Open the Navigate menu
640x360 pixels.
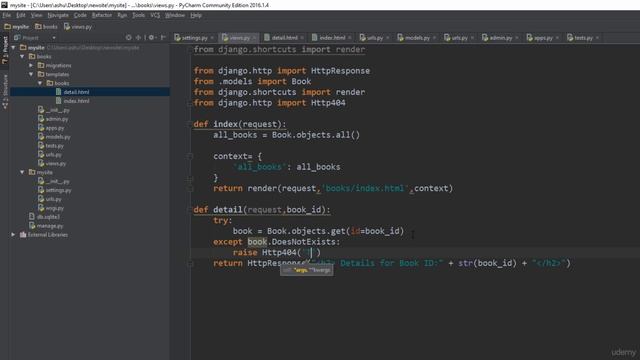58,16
